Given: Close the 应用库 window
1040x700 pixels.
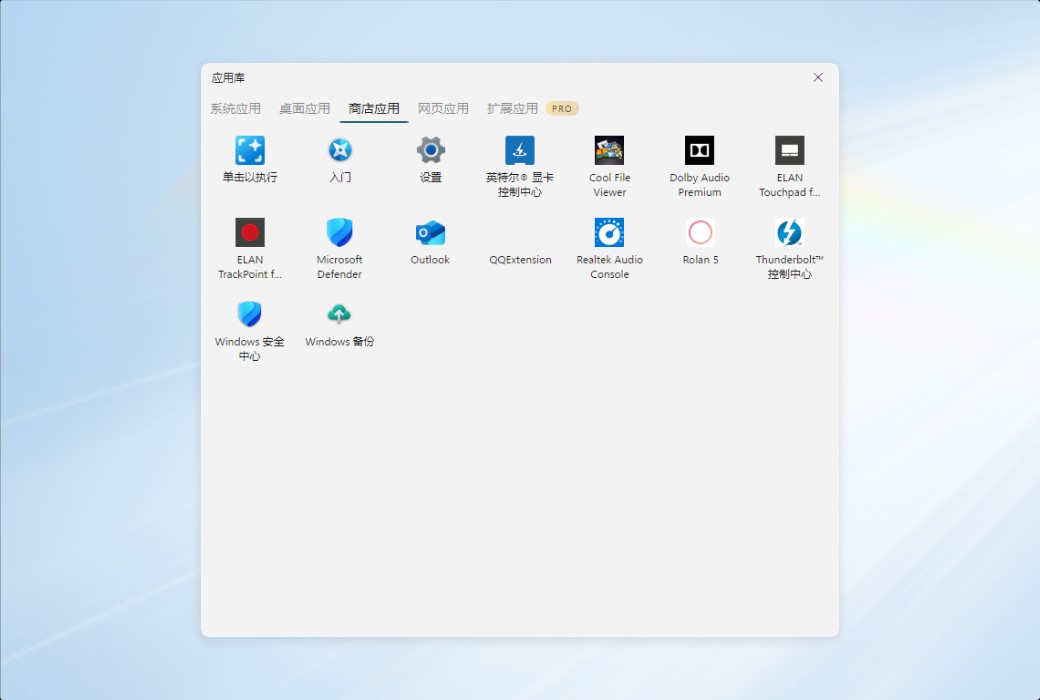Looking at the screenshot, I should point(818,78).
